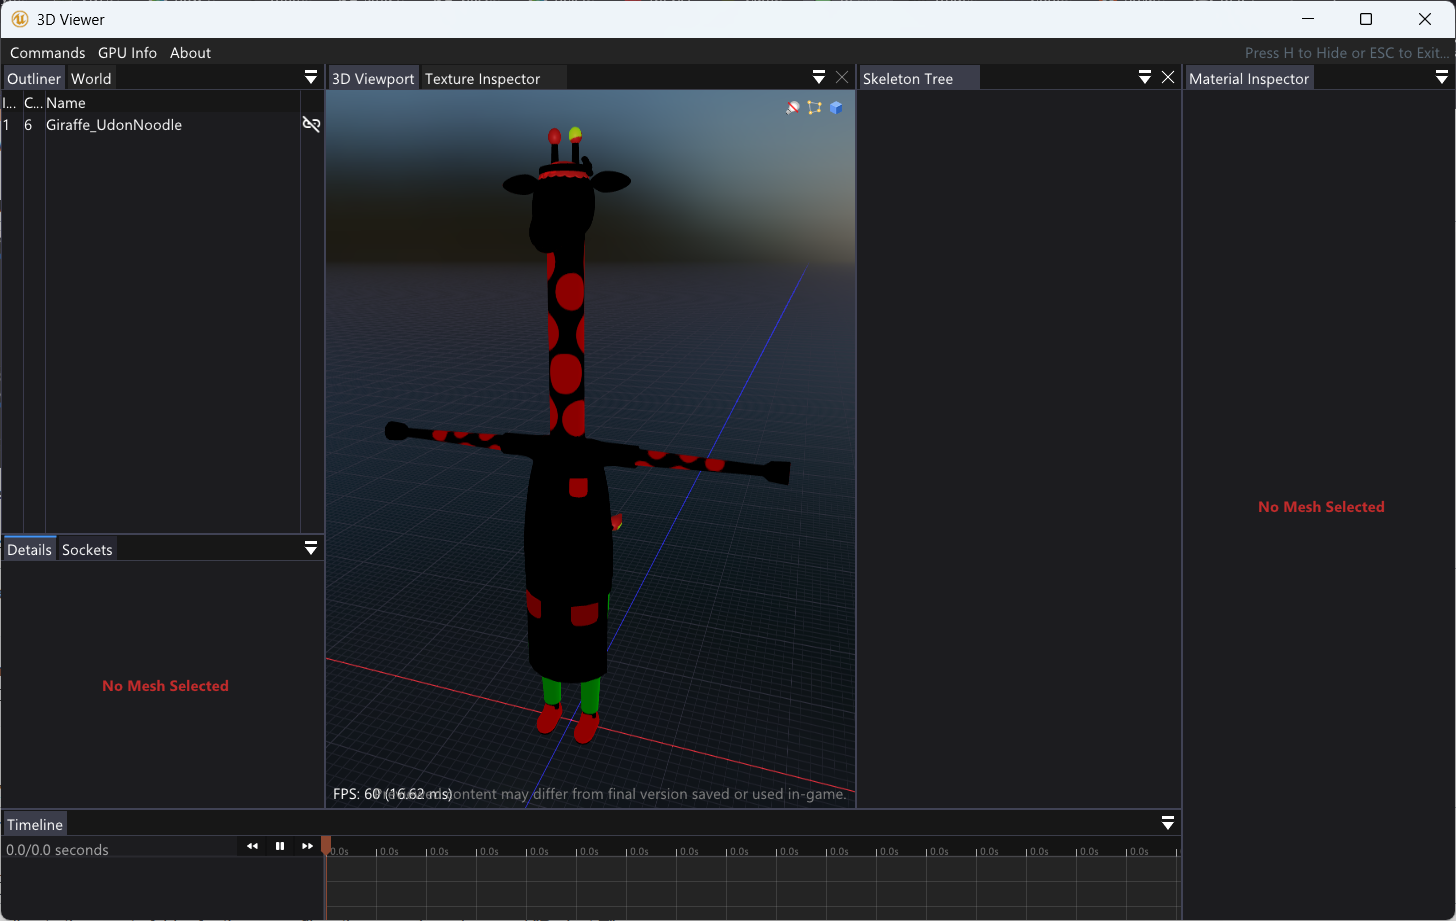Switch to the World tab
Screen dimensions: 1456x921
[x=91, y=79]
